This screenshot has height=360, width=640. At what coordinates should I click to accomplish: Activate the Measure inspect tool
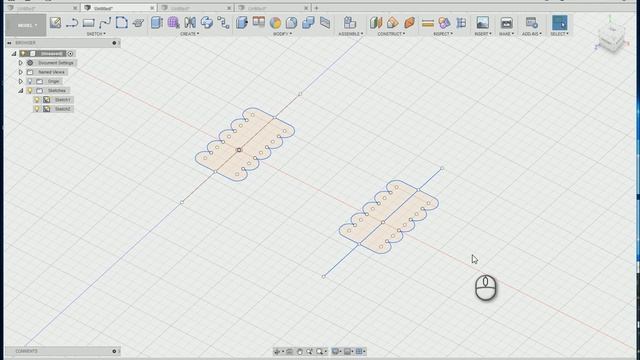pos(428,23)
